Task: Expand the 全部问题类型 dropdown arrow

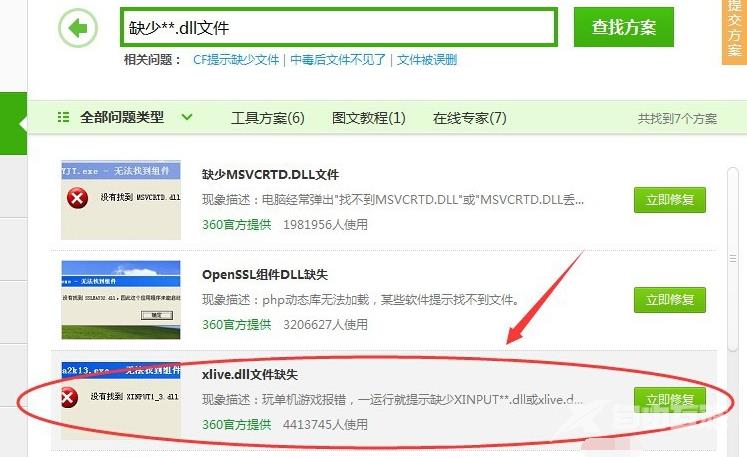Action: pos(187,117)
